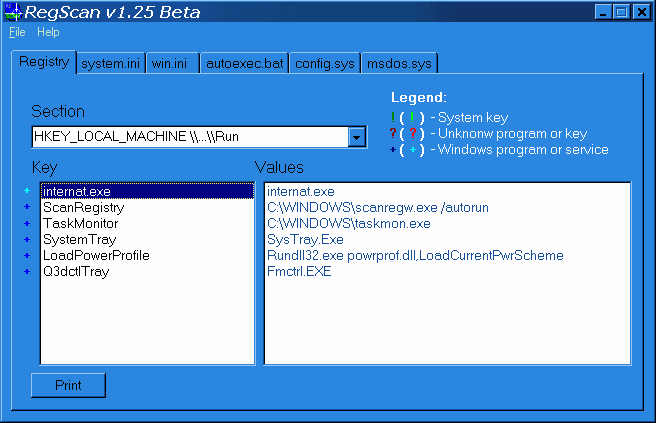
Task: Maximize the RegScan window
Action: point(621,12)
